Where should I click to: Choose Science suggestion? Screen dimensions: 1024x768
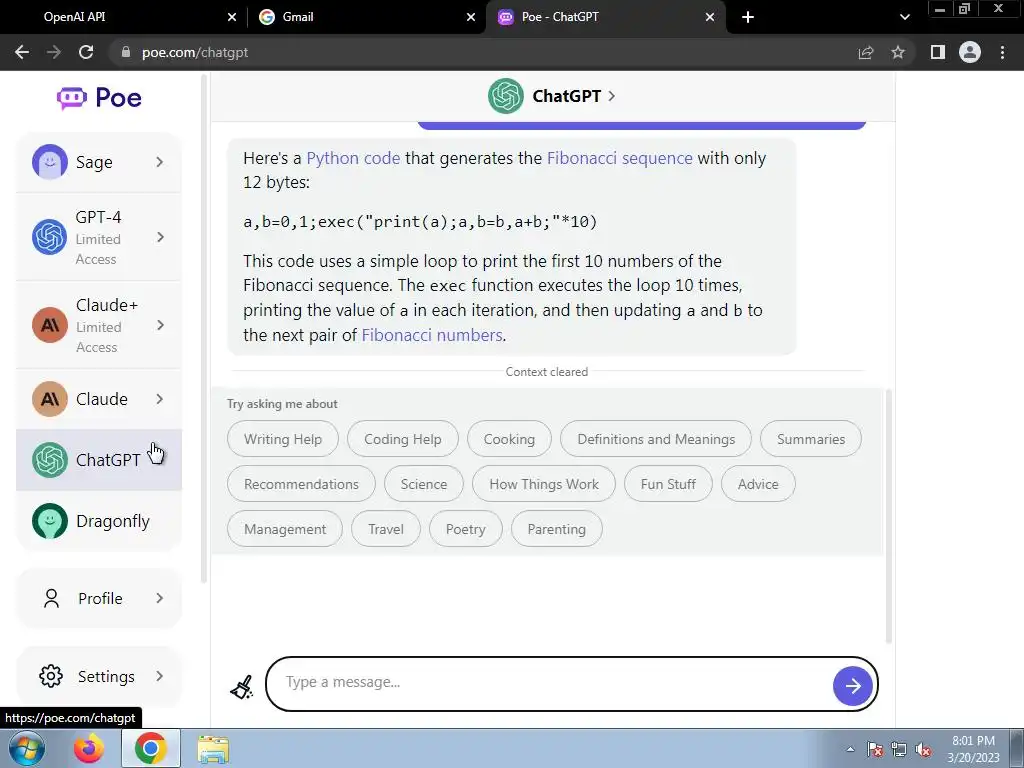coord(424,484)
